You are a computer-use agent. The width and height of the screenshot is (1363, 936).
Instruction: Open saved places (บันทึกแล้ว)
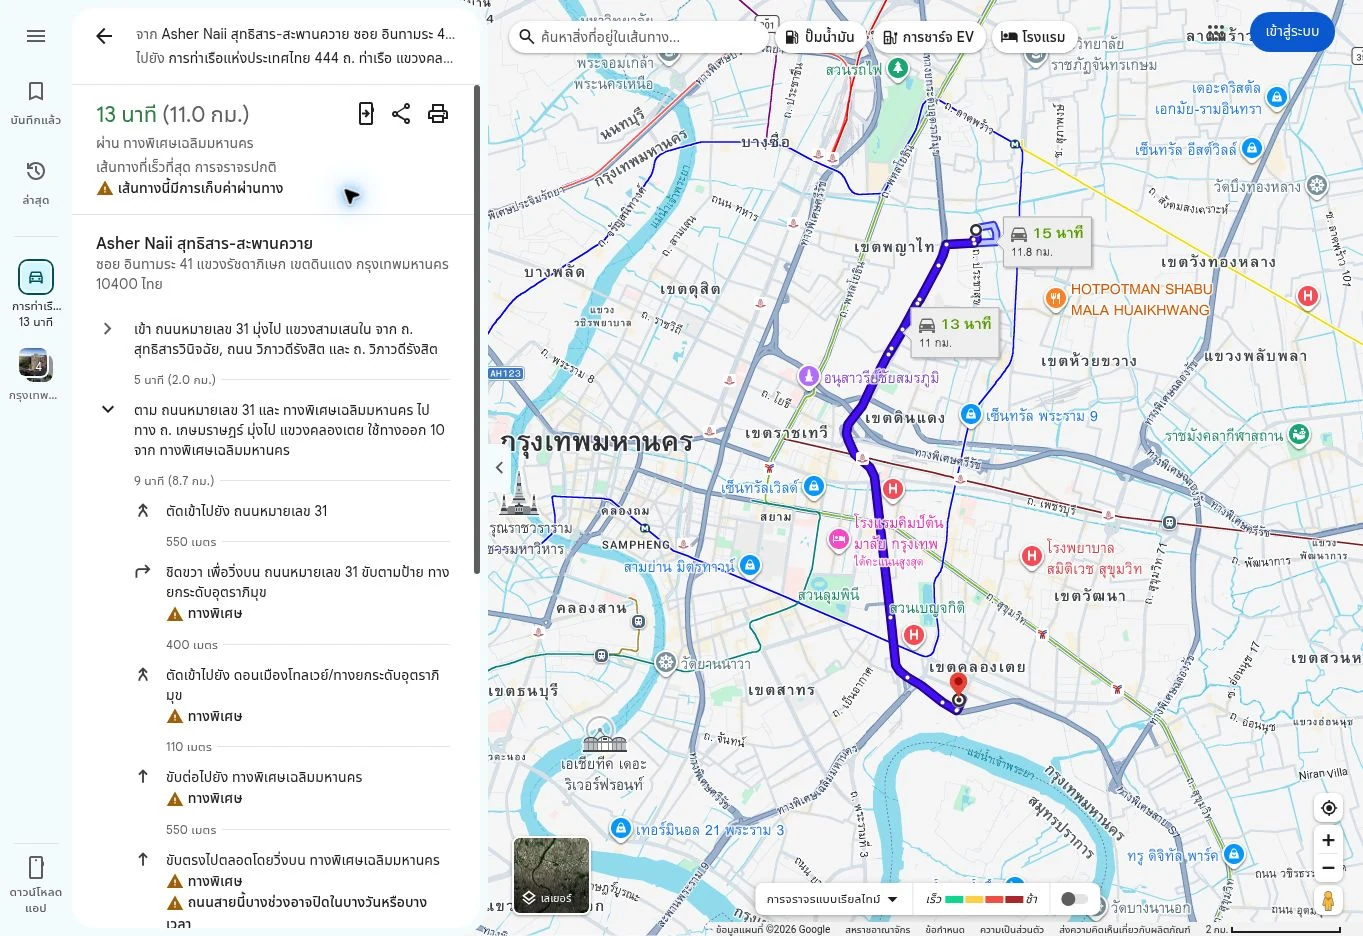36,103
